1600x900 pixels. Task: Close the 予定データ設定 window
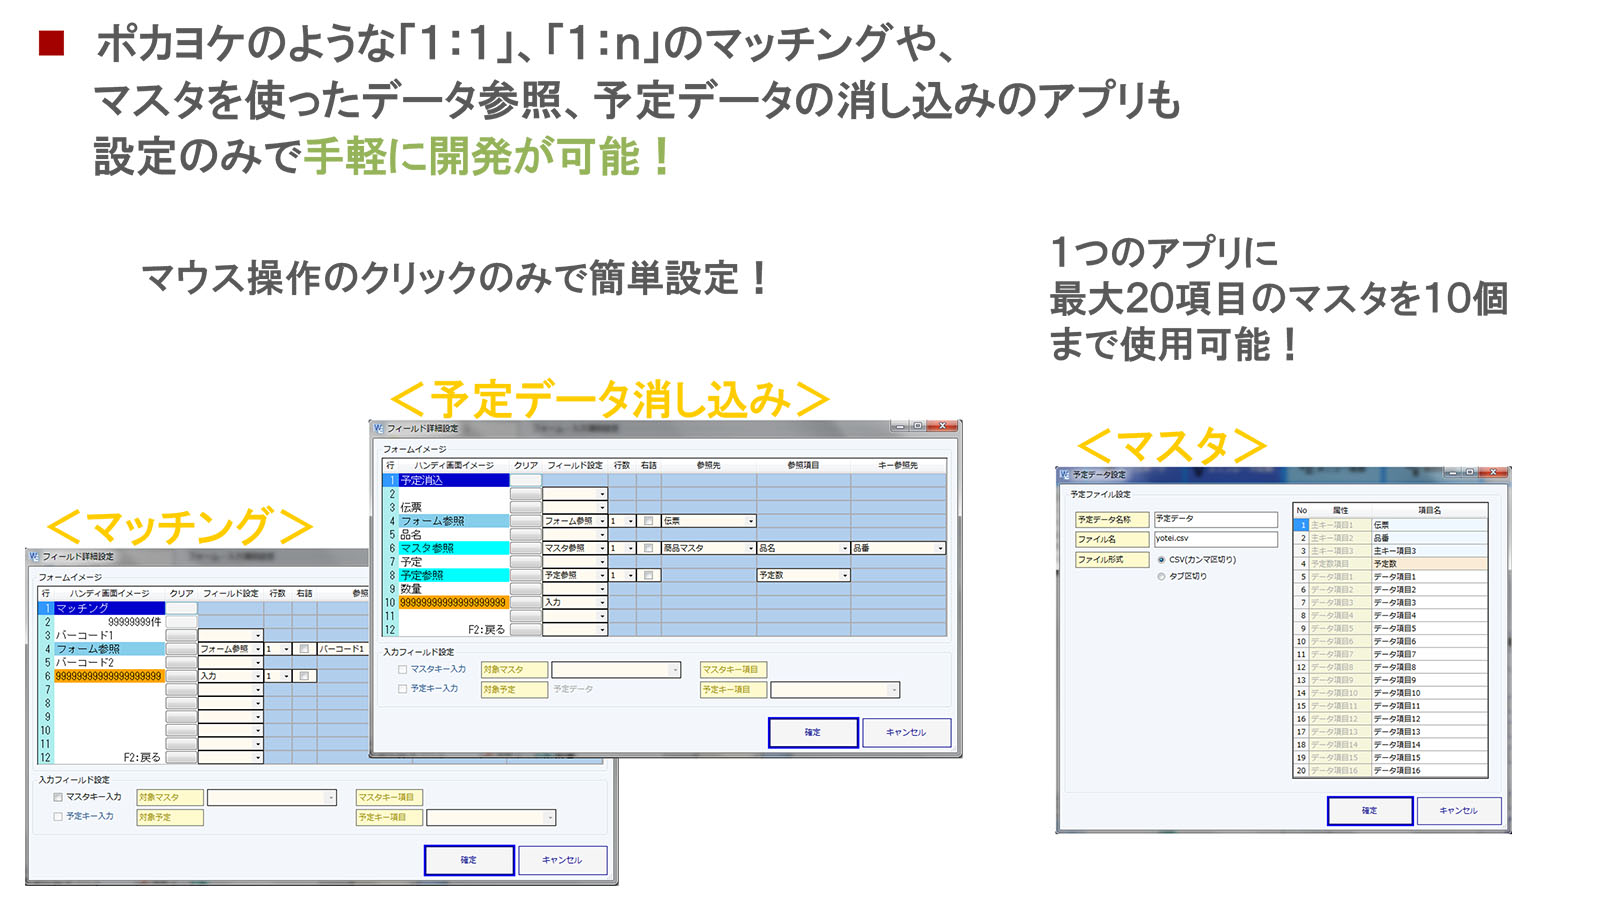point(1492,472)
